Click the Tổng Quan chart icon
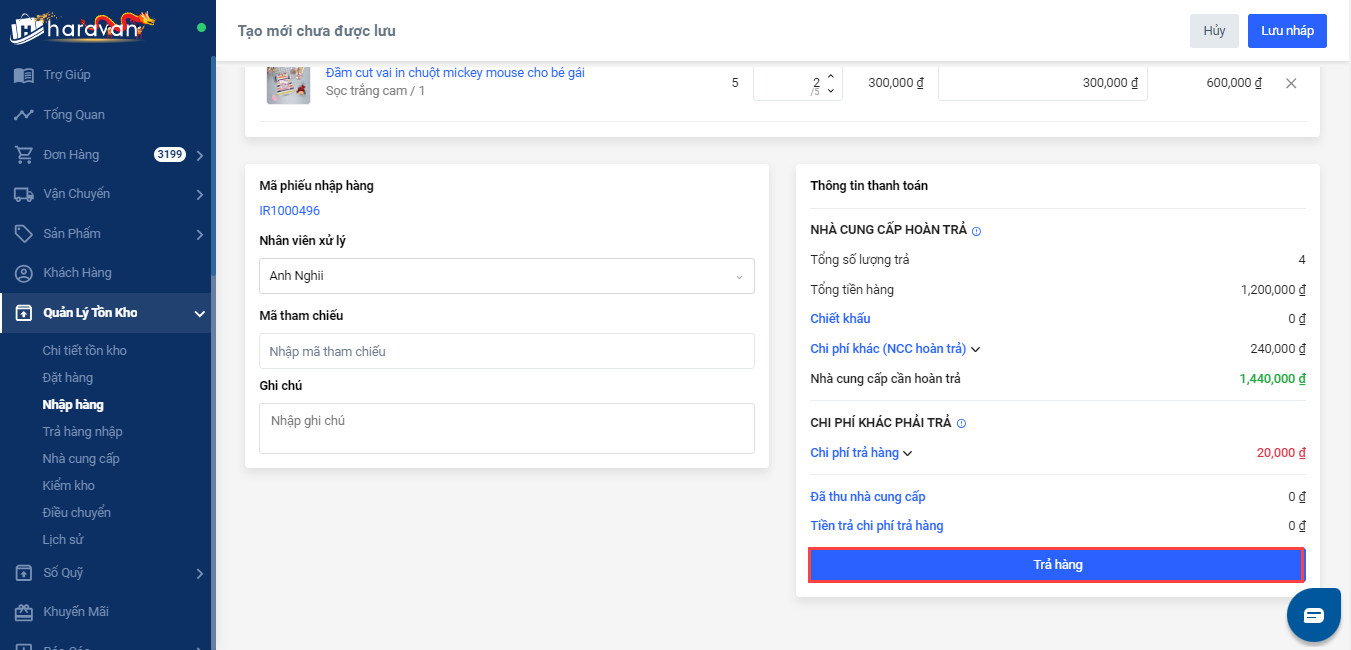The height and width of the screenshot is (650, 1351). tap(24, 115)
